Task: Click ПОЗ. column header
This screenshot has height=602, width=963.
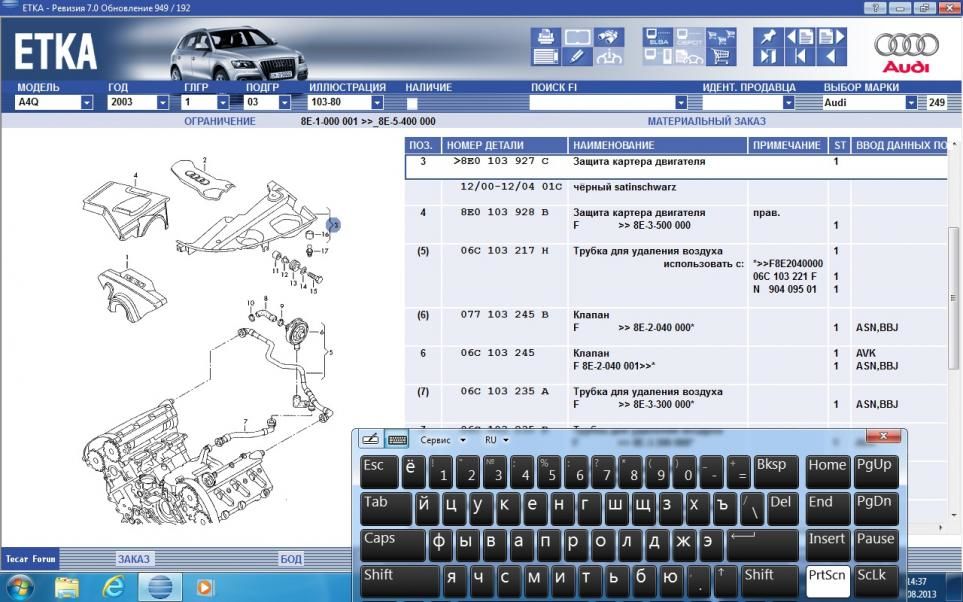Action: (x=421, y=146)
